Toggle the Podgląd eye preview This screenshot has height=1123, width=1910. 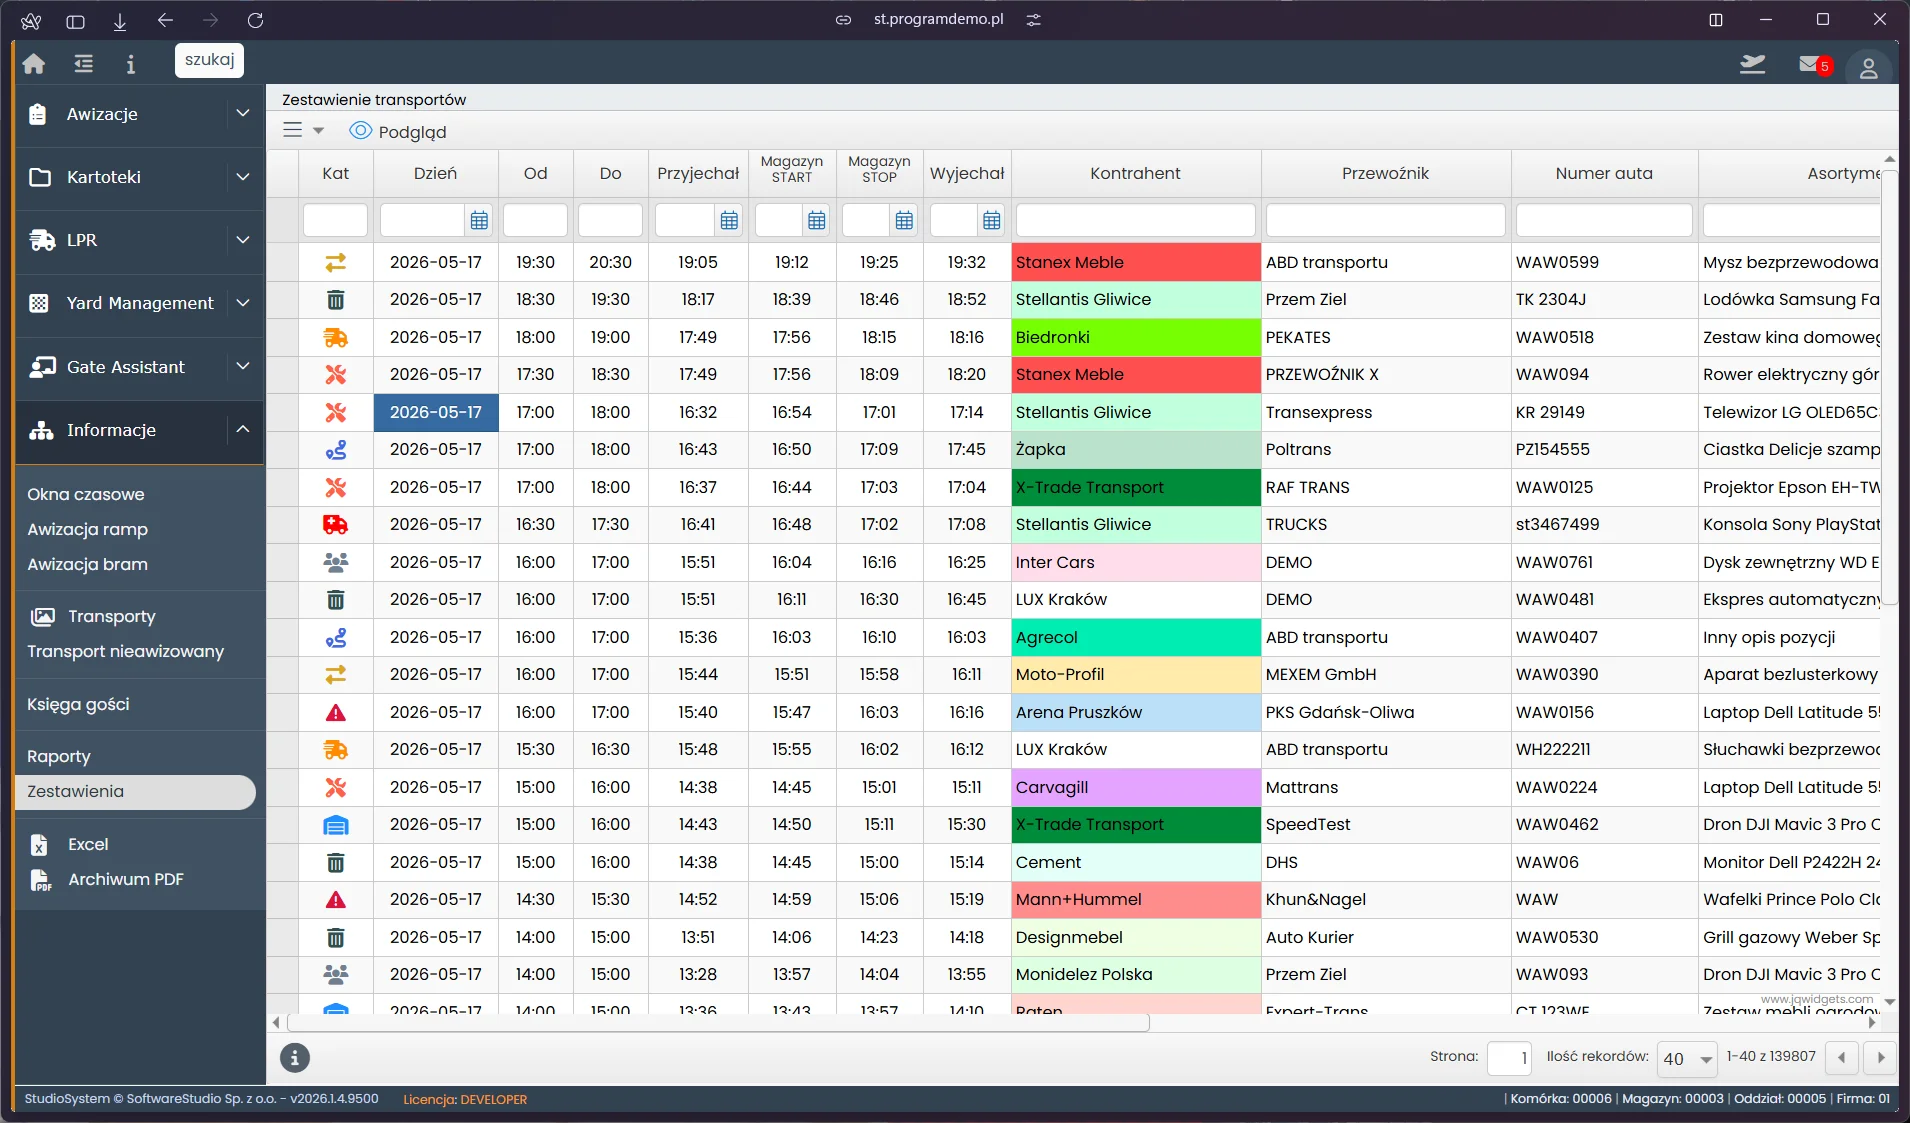pos(398,131)
